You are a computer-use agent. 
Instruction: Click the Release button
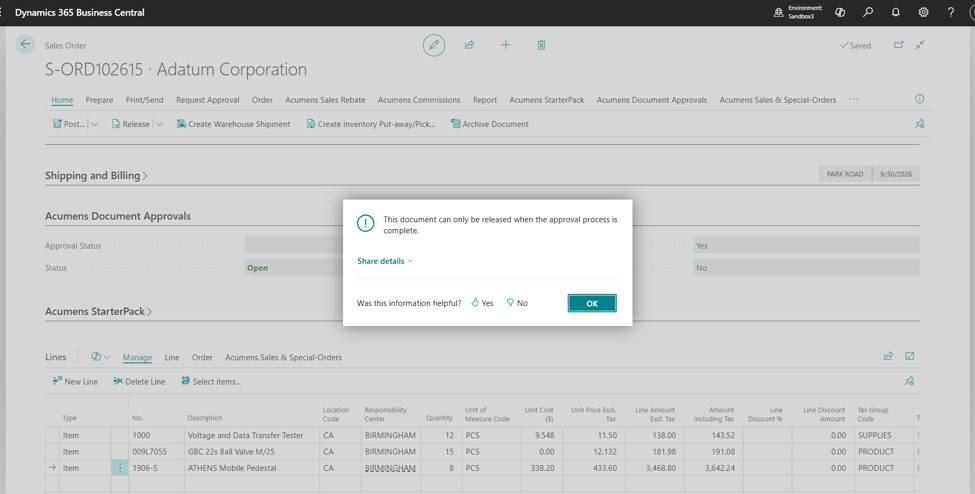click(x=131, y=124)
